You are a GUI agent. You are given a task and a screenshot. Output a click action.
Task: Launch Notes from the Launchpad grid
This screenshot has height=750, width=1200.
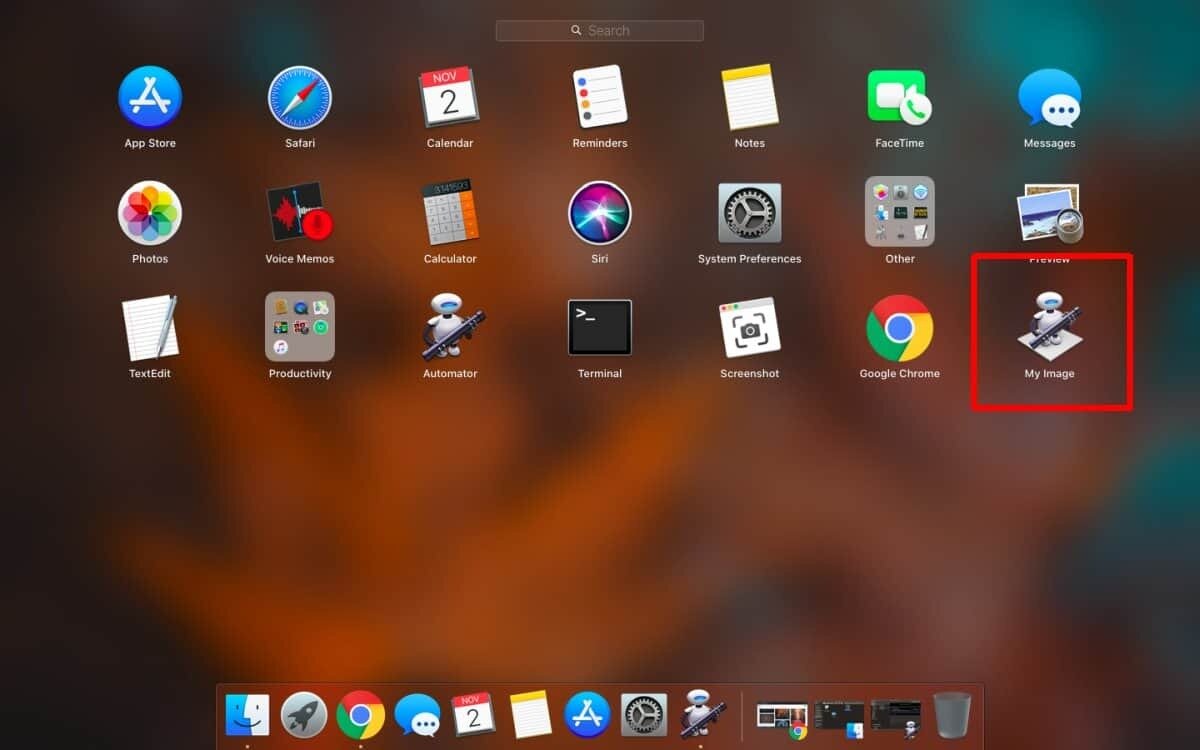tap(750, 97)
